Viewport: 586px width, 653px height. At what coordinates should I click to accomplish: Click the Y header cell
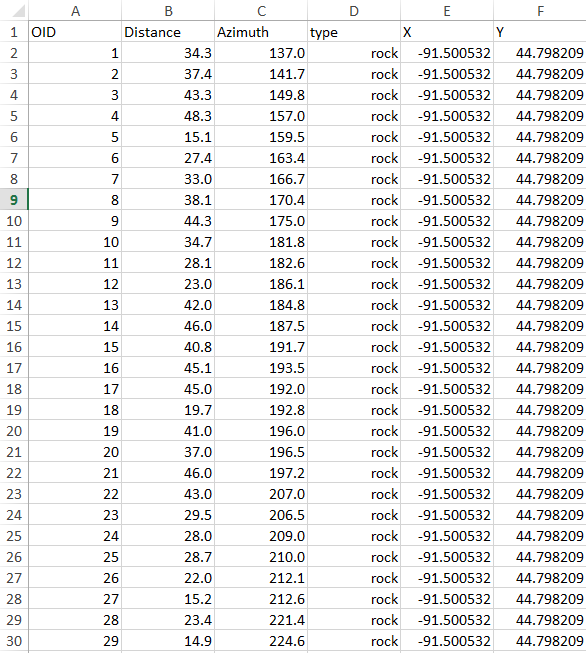(x=540, y=32)
